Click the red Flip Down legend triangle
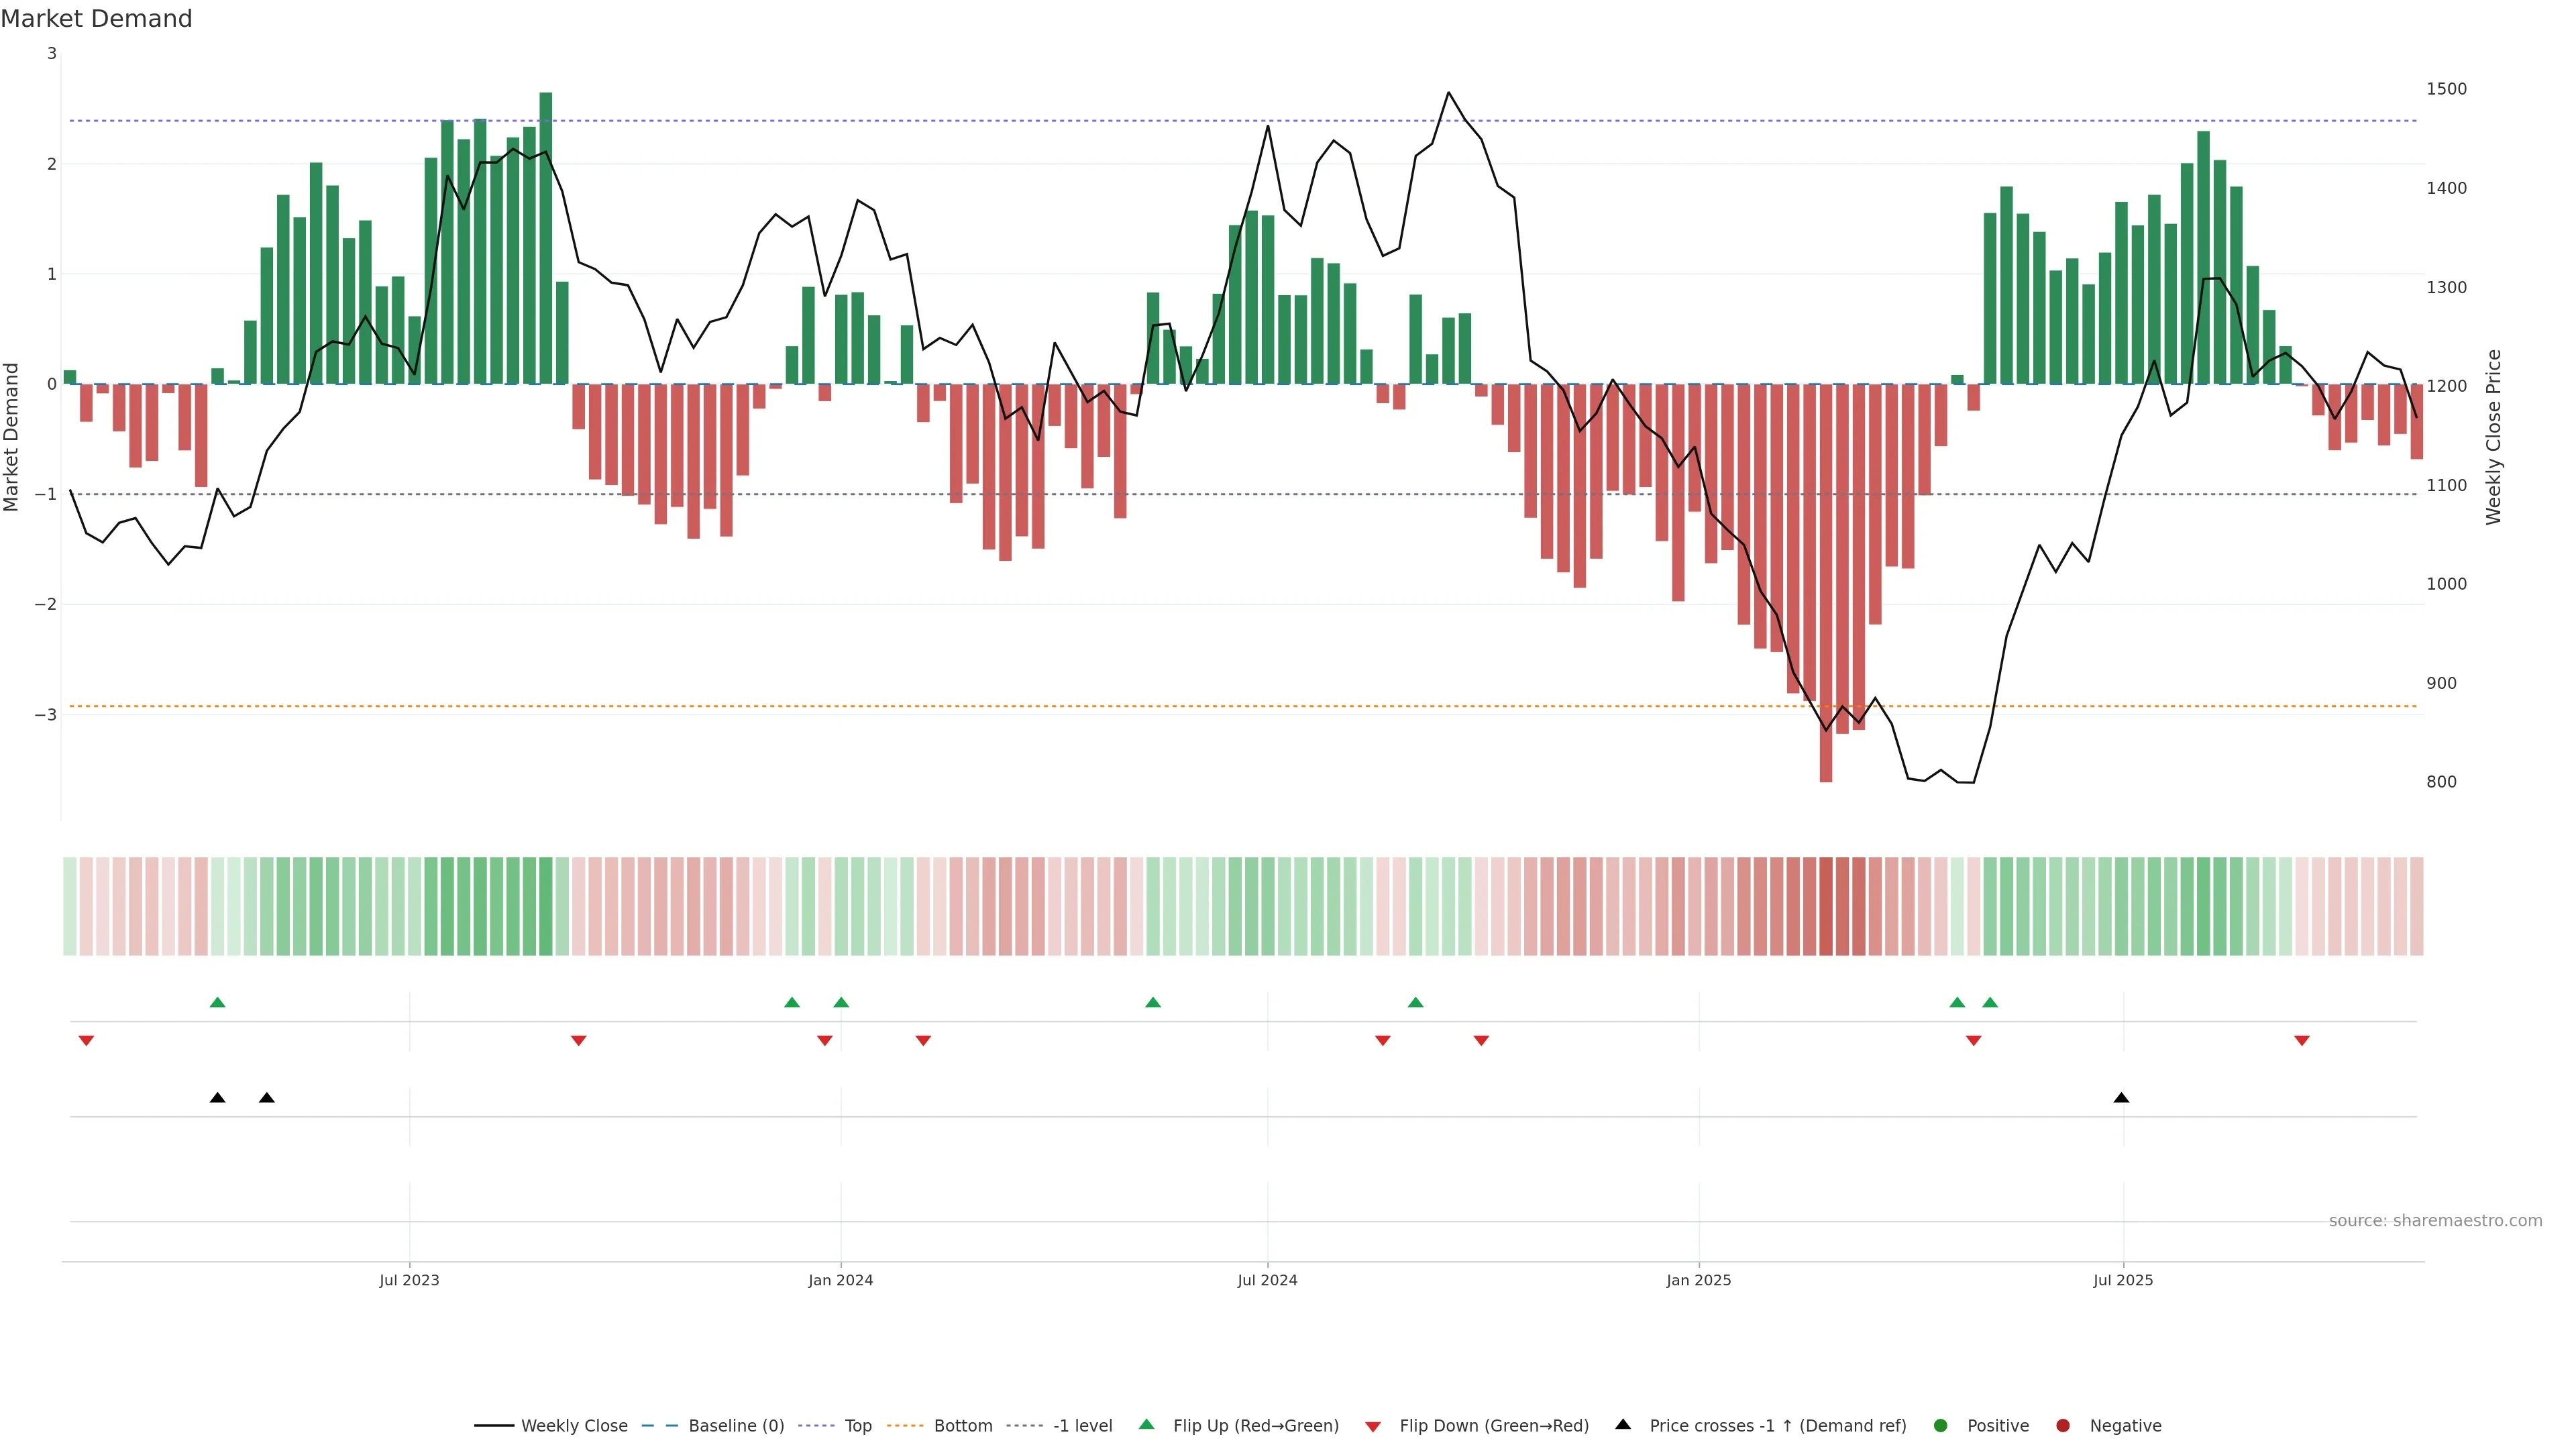2576x1449 pixels. pos(1373,1426)
